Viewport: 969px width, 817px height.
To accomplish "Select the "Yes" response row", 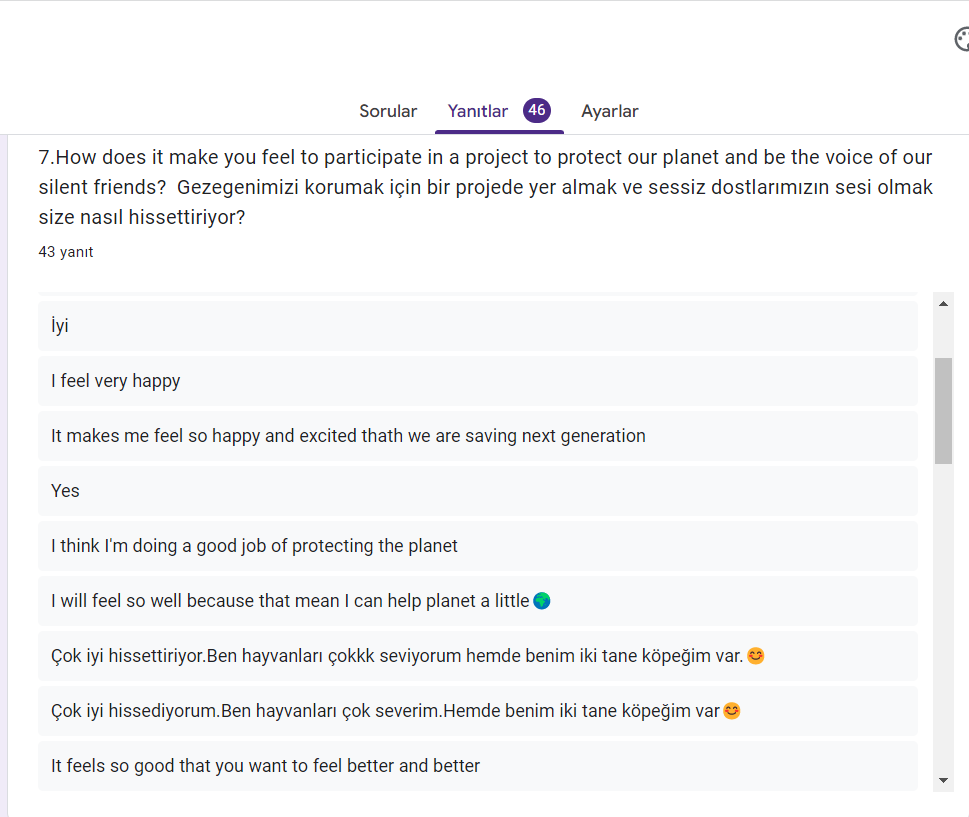I will pos(477,491).
